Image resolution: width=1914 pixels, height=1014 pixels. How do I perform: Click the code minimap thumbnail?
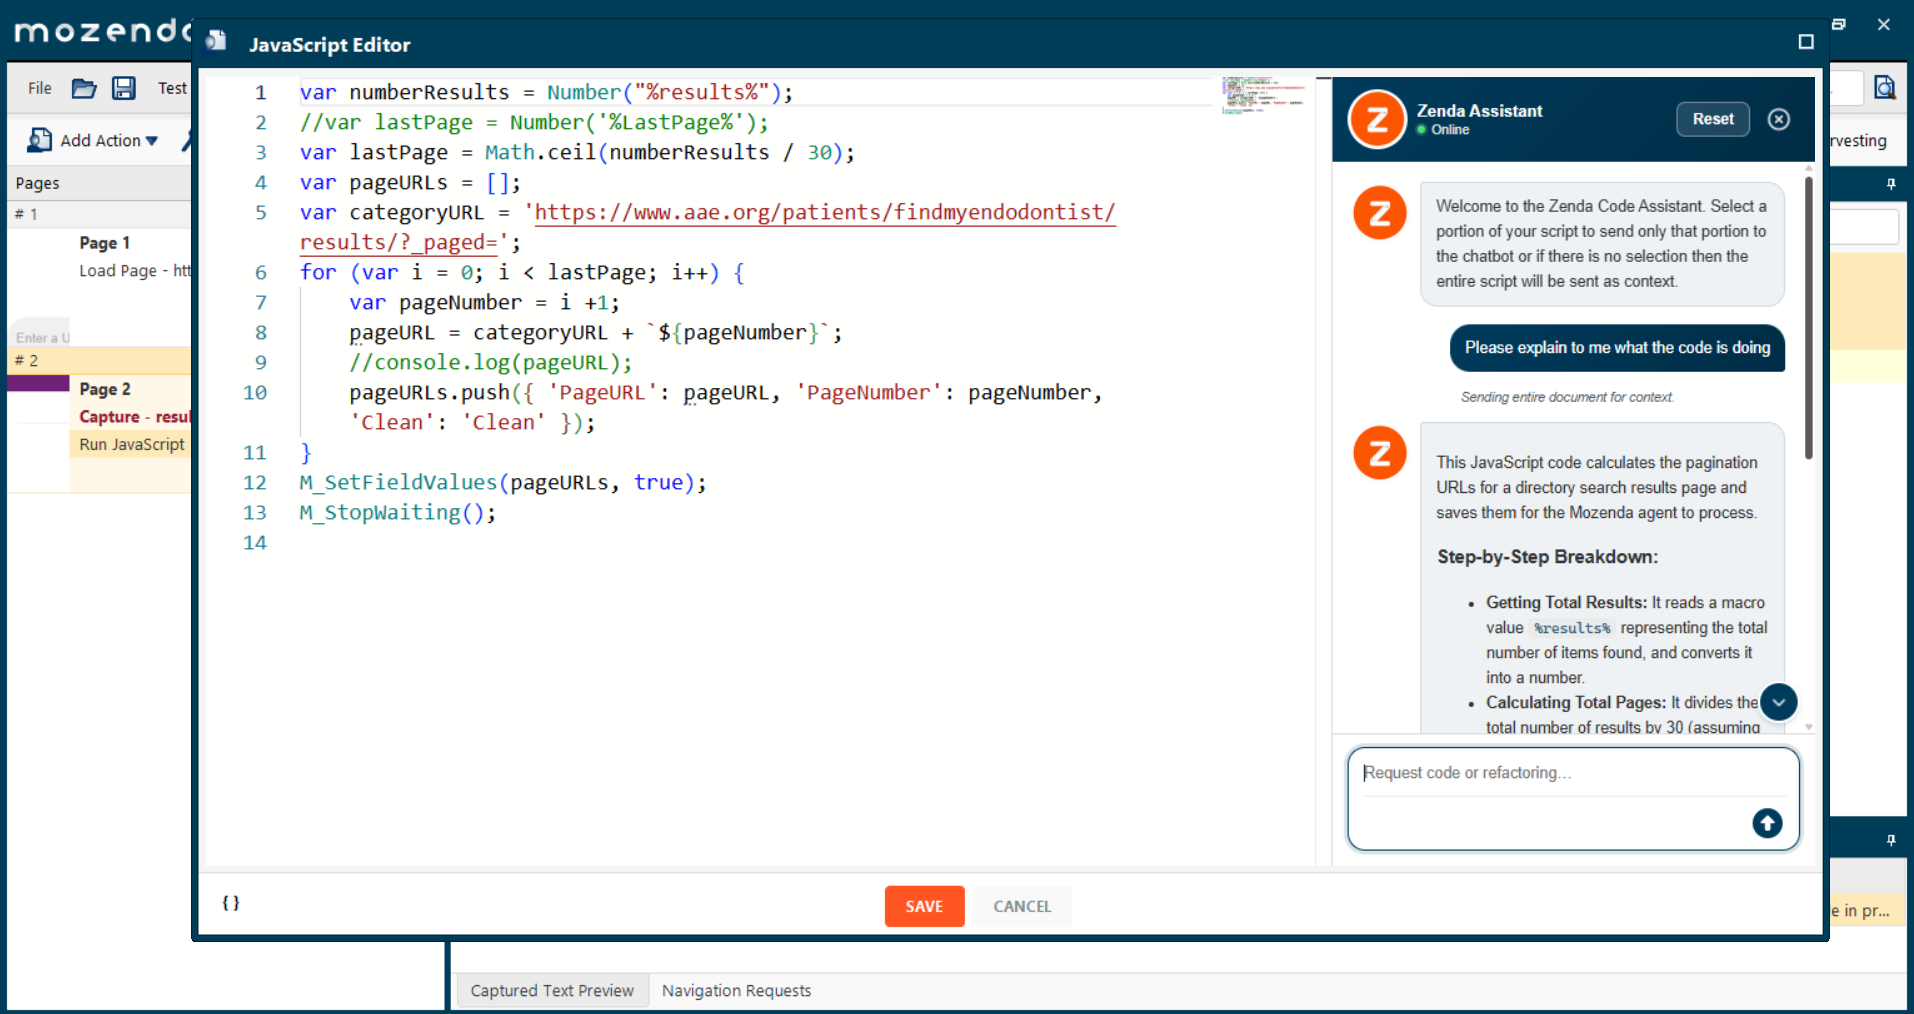pyautogui.click(x=1263, y=95)
